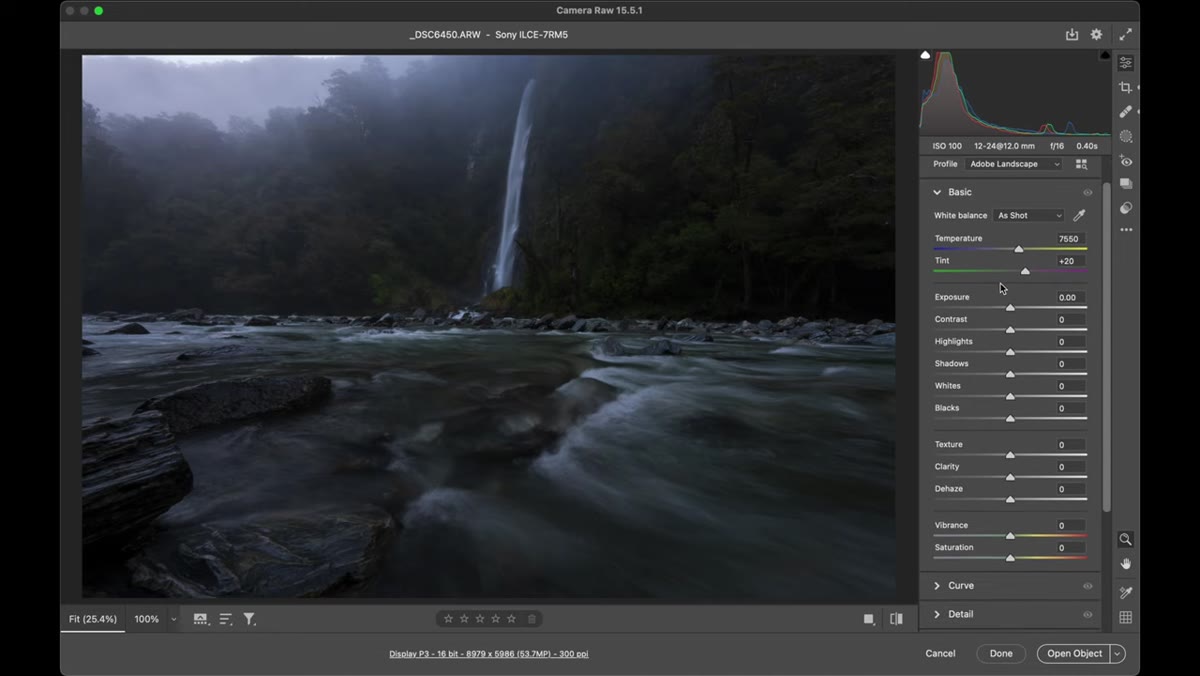1200x676 pixels.
Task: Click the Saturation slider
Action: pos(1010,558)
